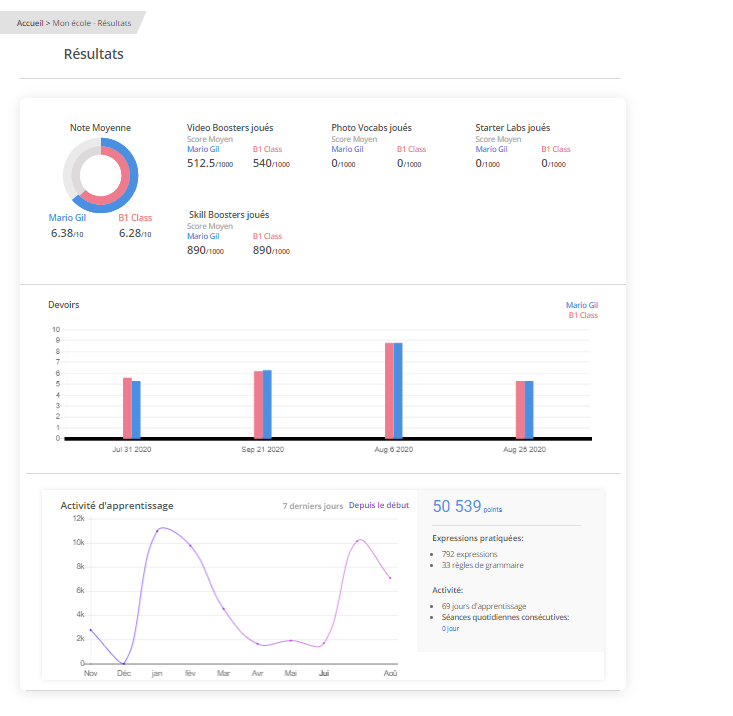
Task: Click the blue bar for Aug 6 2020
Action: click(x=398, y=391)
